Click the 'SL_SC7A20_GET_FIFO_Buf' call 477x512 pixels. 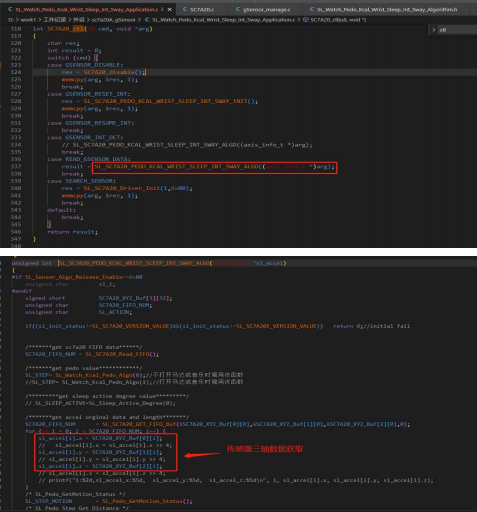click(256, 424)
